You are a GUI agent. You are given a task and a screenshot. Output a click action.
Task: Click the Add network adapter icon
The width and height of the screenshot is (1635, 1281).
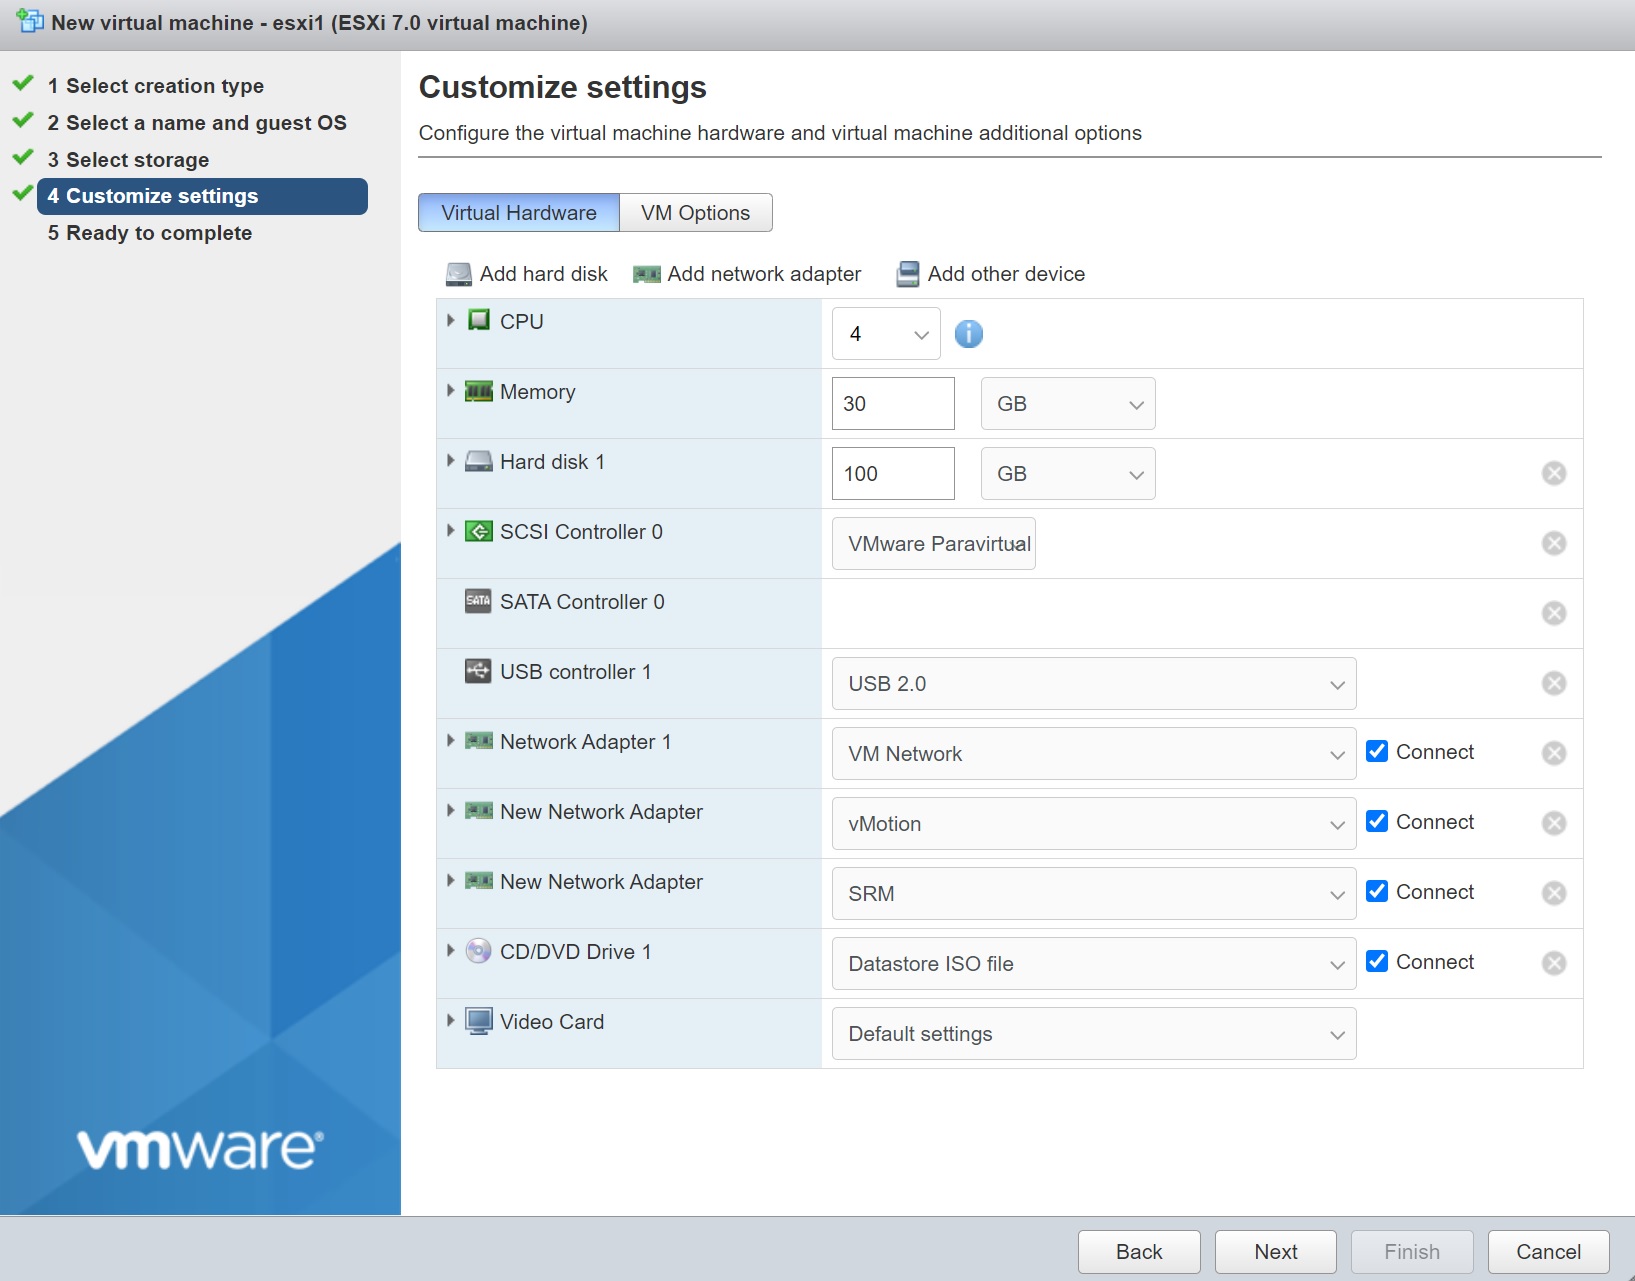pyautogui.click(x=647, y=274)
